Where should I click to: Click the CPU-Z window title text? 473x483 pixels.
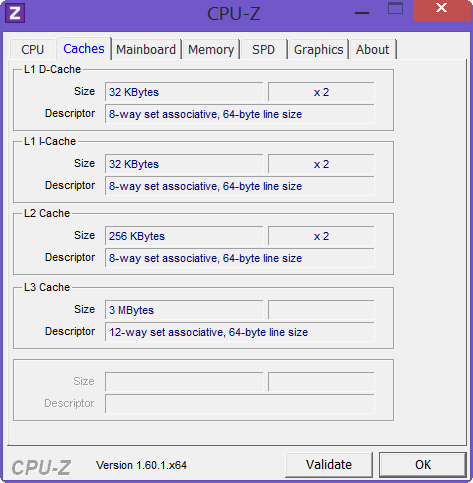click(233, 14)
